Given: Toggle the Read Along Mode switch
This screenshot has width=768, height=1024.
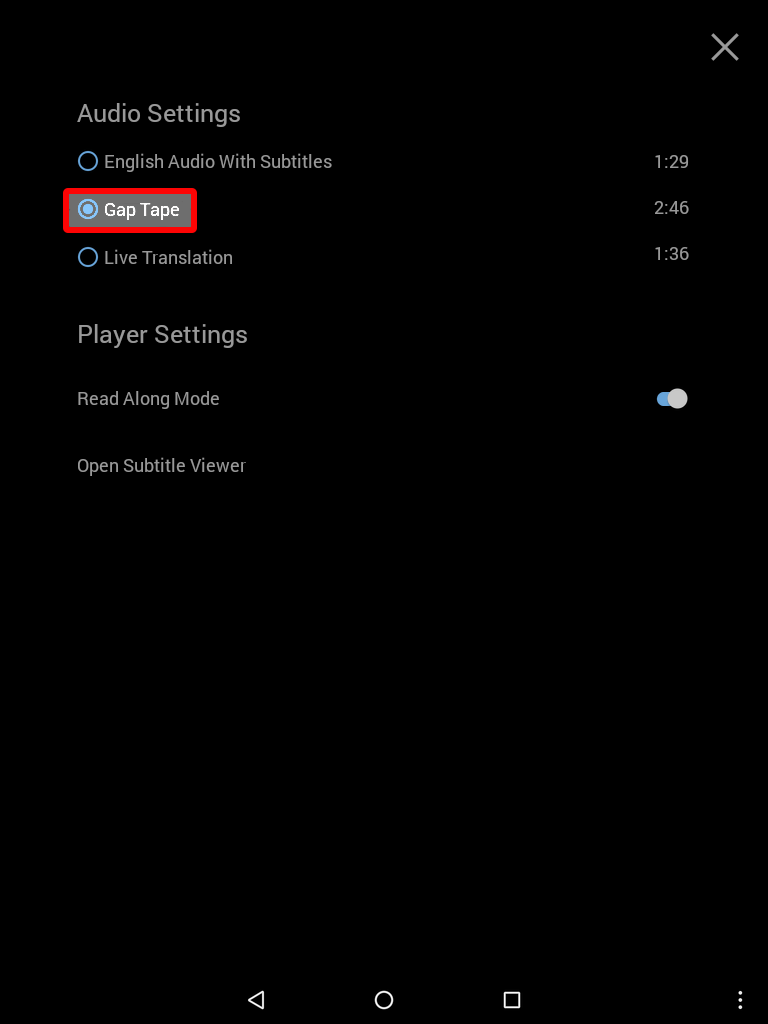Looking at the screenshot, I should tap(672, 398).
